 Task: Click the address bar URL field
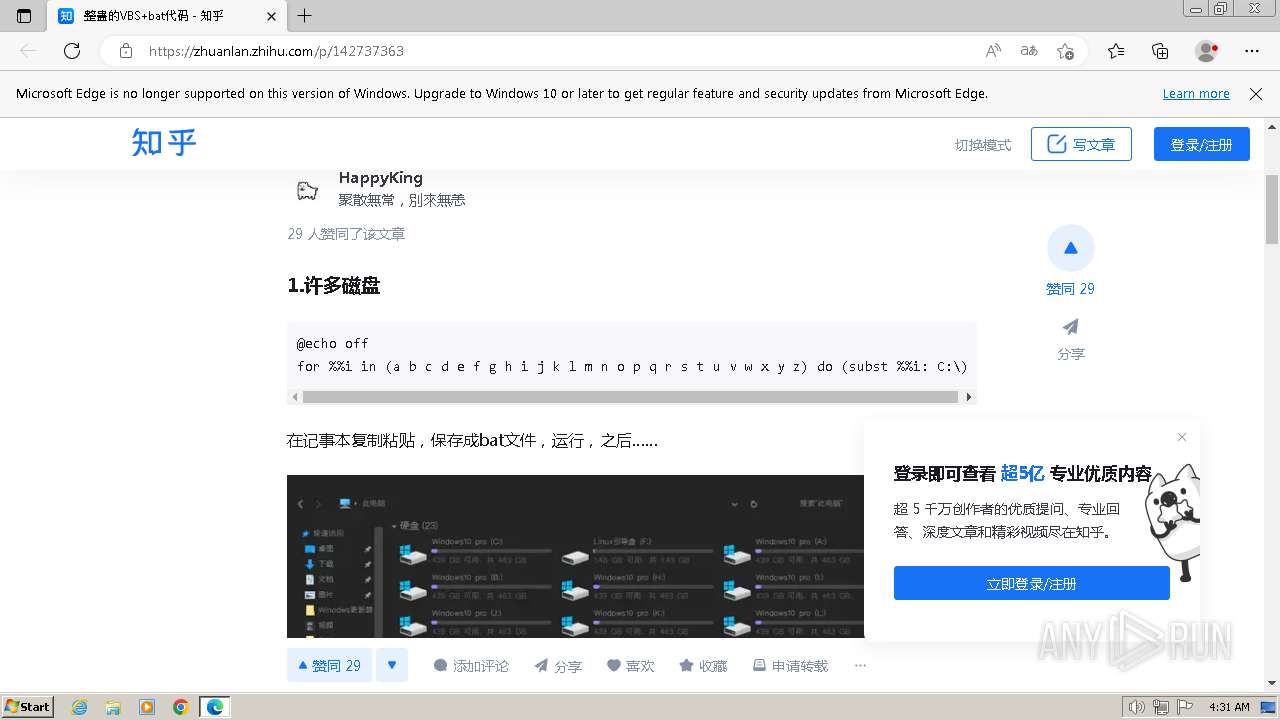[560, 51]
